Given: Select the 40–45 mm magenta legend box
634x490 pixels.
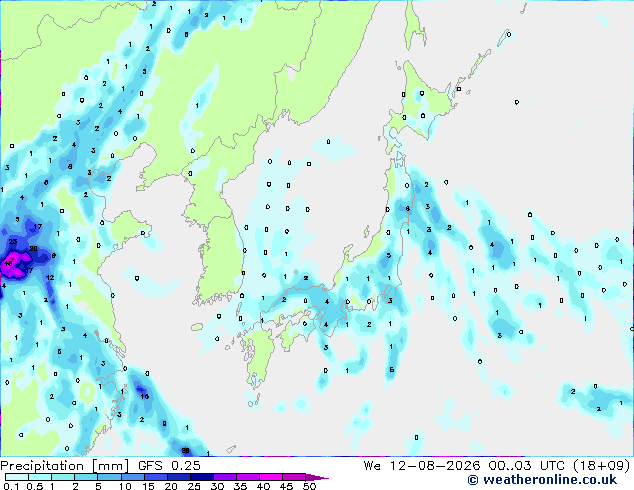Looking at the screenshot, I should [x=271, y=477].
